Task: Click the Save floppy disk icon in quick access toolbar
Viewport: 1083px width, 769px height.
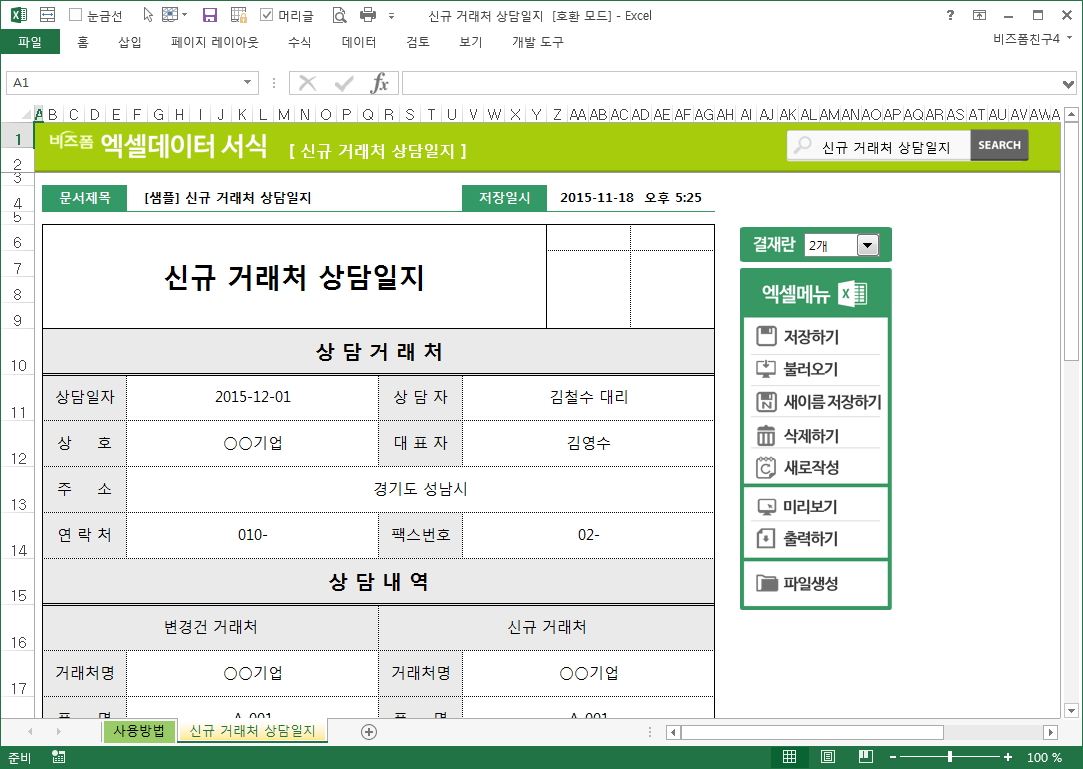Action: [210, 15]
